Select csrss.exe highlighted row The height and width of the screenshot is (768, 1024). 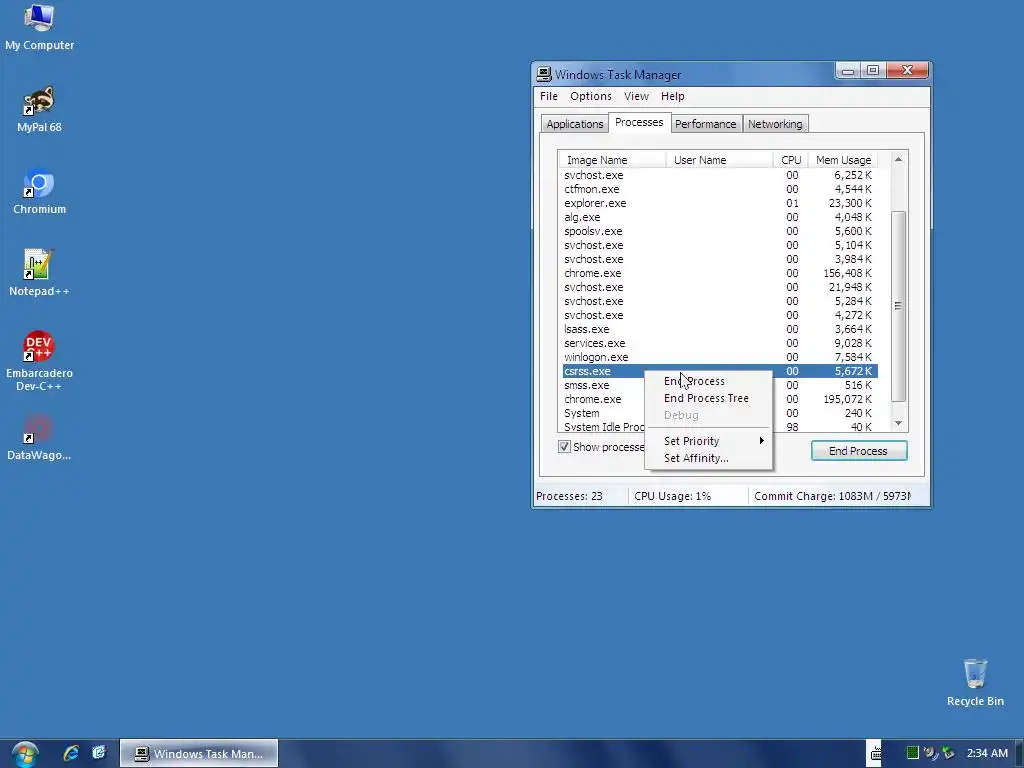point(720,371)
